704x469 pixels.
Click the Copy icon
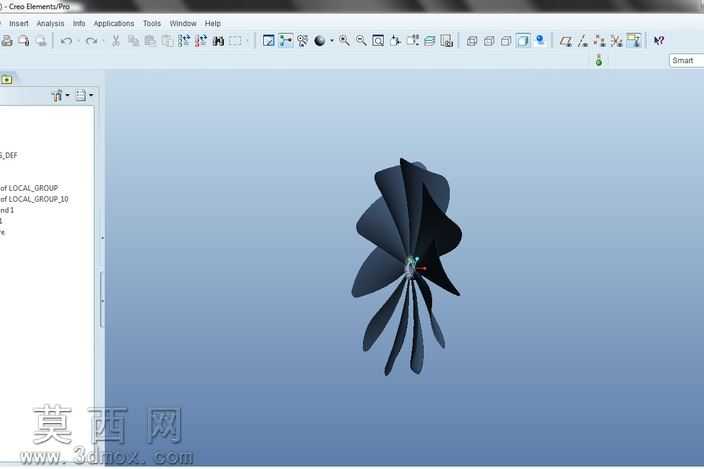(133, 41)
